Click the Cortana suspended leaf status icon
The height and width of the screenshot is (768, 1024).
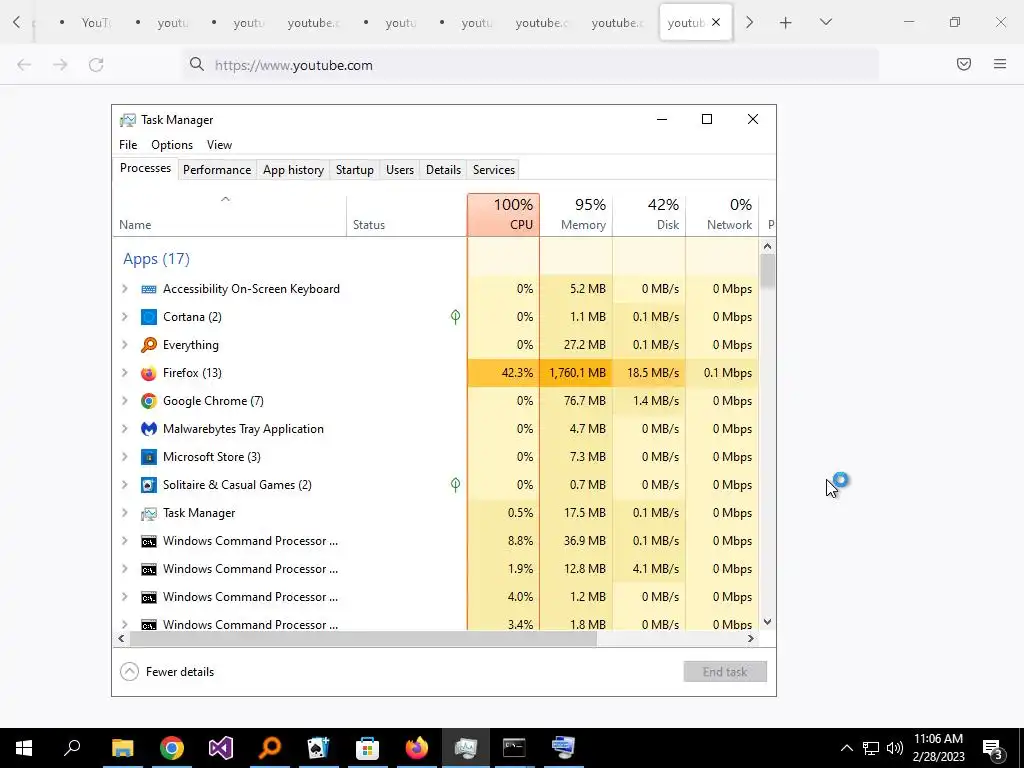455,317
